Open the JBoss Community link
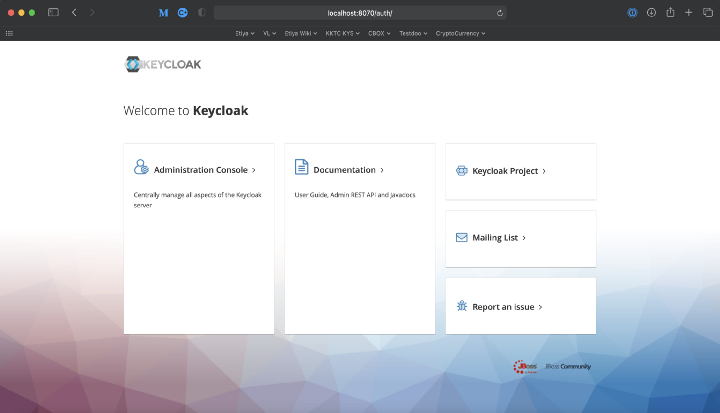The width and height of the screenshot is (720, 413). click(568, 367)
